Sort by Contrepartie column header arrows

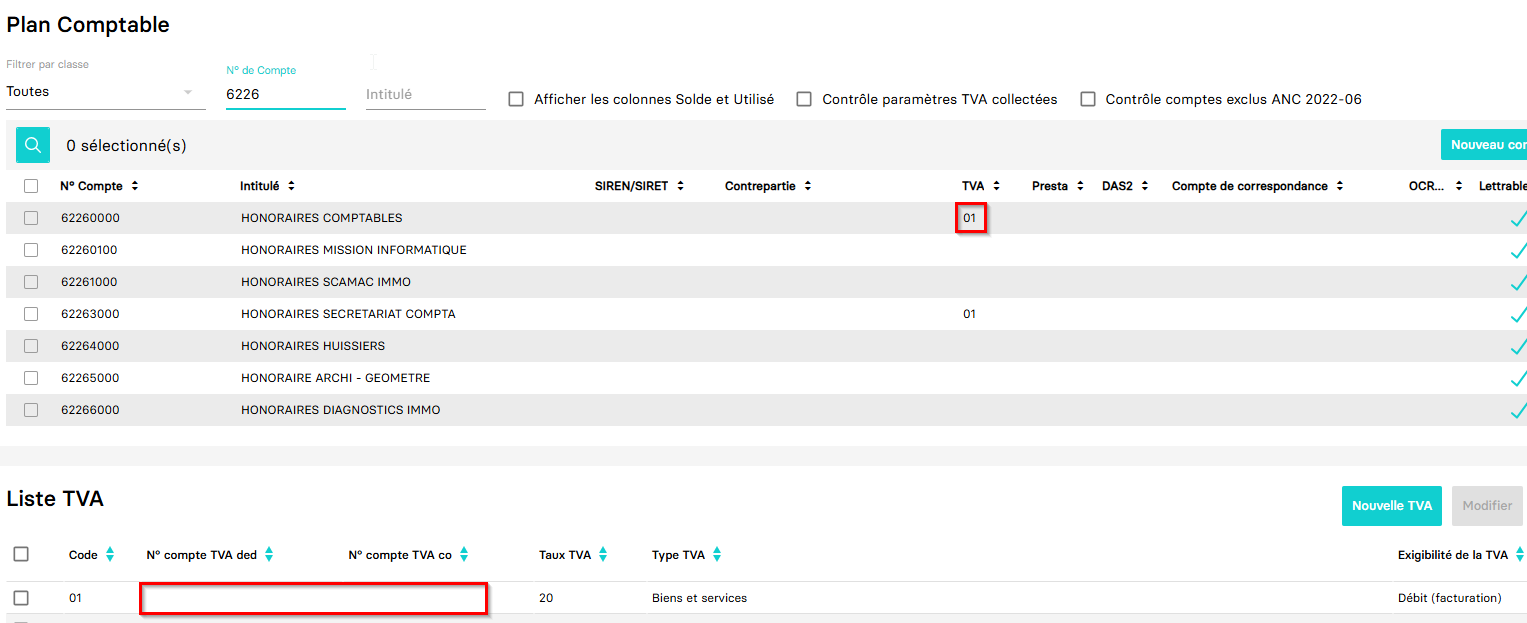pyautogui.click(x=807, y=186)
